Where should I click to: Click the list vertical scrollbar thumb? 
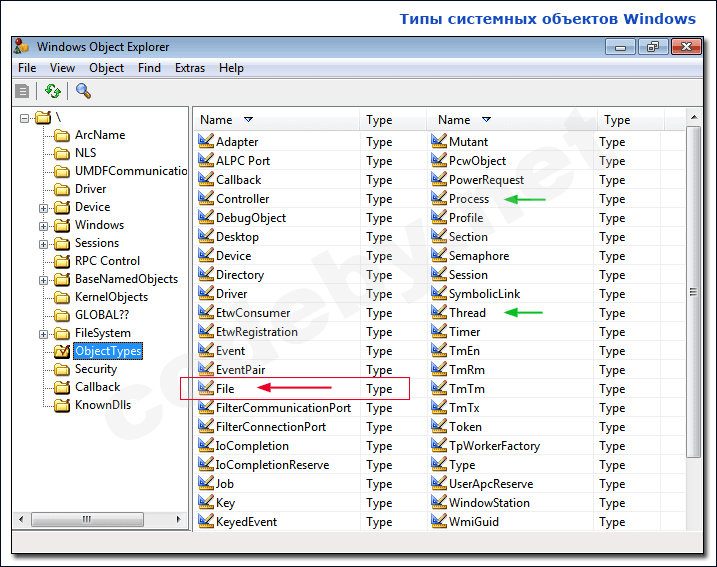(694, 292)
